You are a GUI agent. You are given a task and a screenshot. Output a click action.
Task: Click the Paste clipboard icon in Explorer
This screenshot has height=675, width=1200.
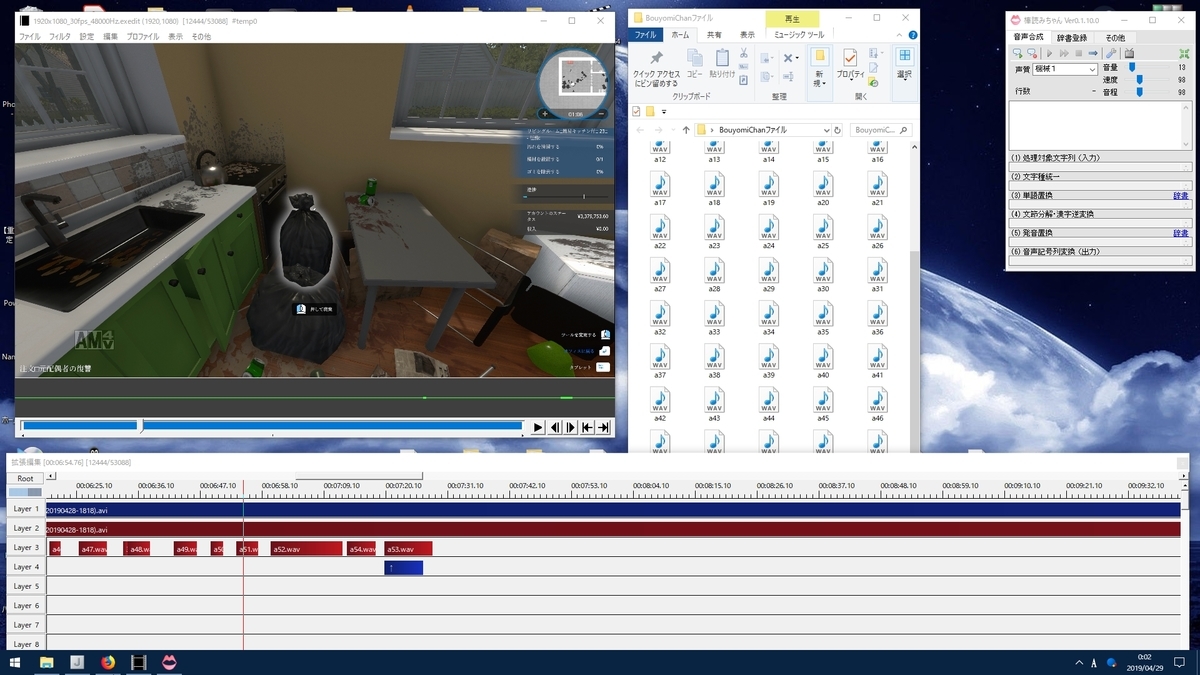tap(722, 57)
